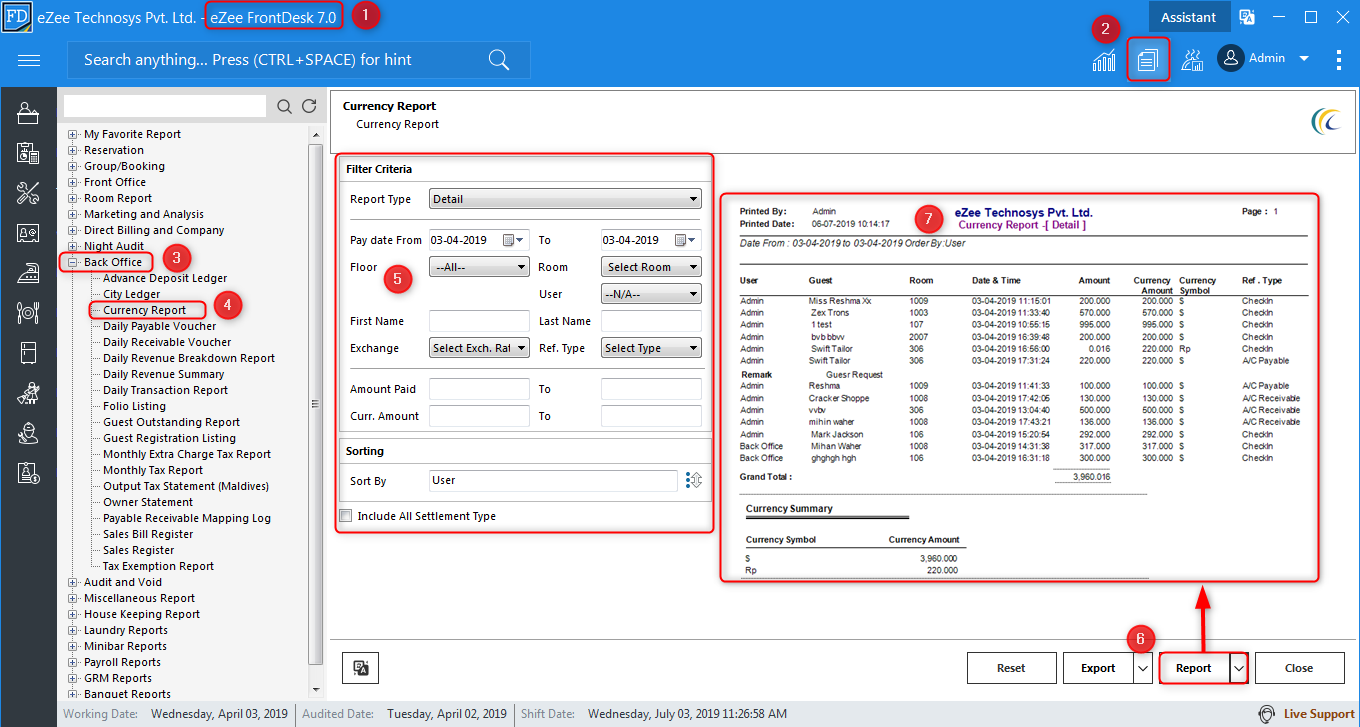The height and width of the screenshot is (727, 1360).
Task: Click the Amount Paid from field
Action: tap(479, 389)
